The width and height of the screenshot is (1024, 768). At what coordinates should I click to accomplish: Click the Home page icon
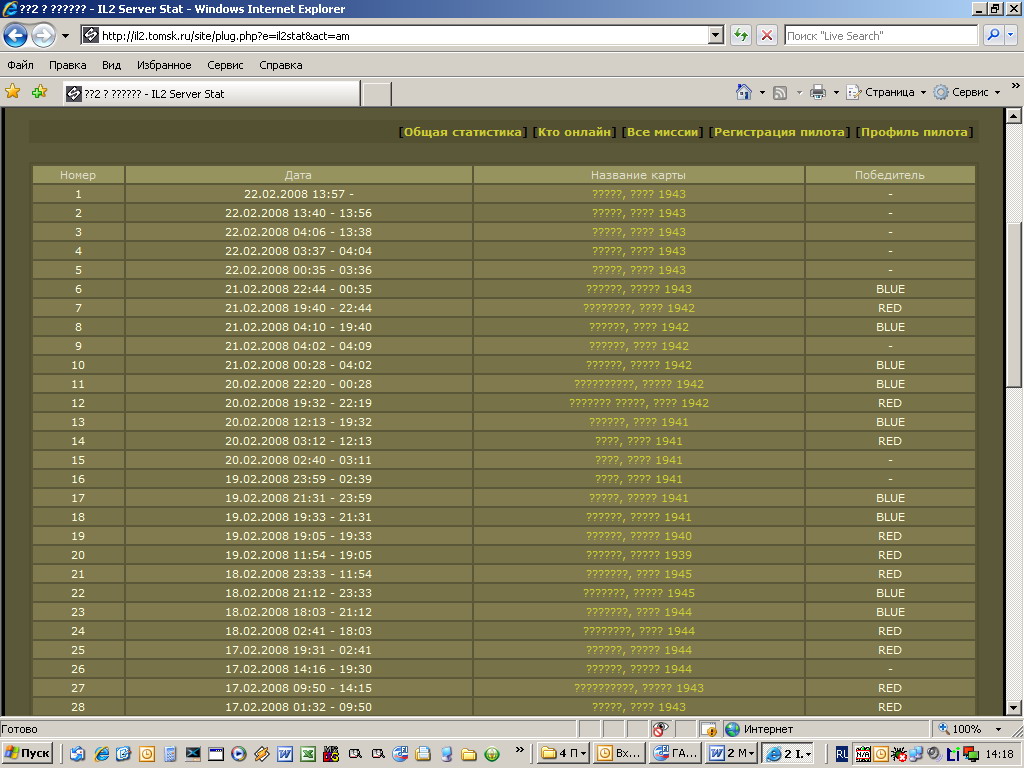743,92
